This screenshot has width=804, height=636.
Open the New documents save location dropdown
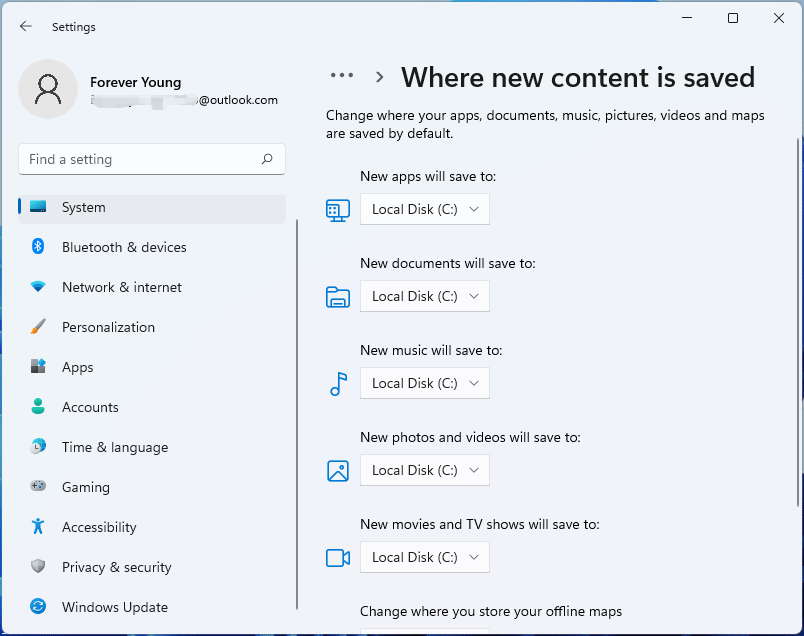pyautogui.click(x=425, y=296)
